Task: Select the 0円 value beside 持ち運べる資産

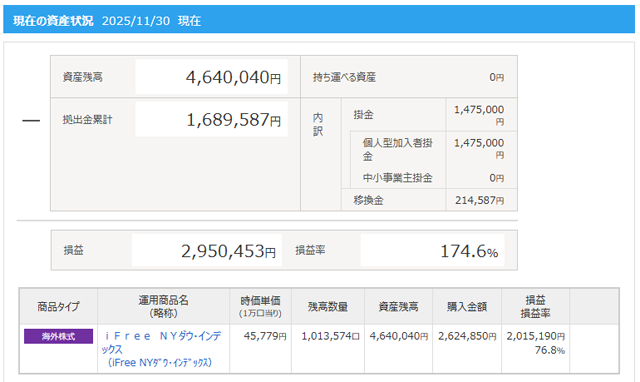Action: tap(496, 77)
